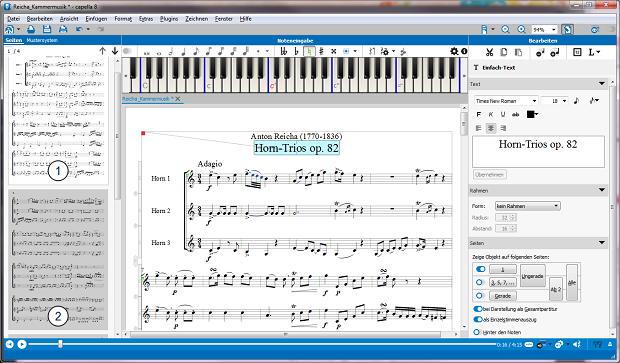Toggle 'als Einzelstimmenauszug' switch
Screen dimensions: 620x363
click(478, 319)
